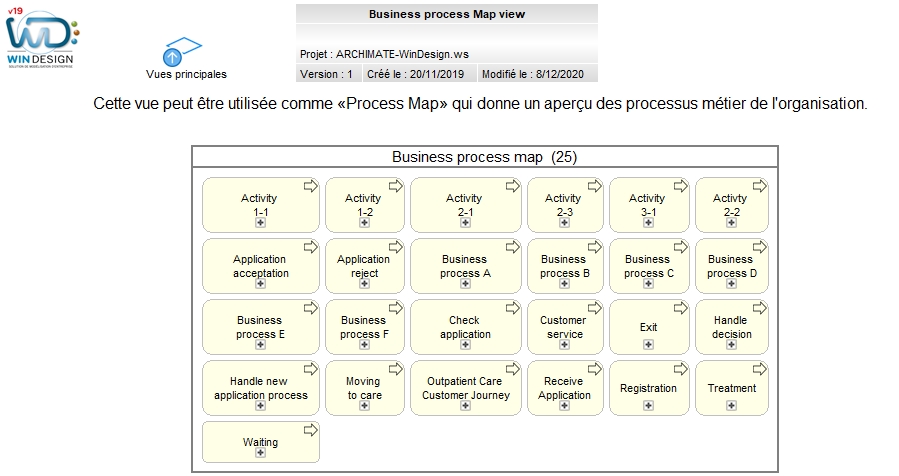Expand Check application using plus sign
Image resolution: width=899 pixels, height=476 pixels.
[x=466, y=345]
